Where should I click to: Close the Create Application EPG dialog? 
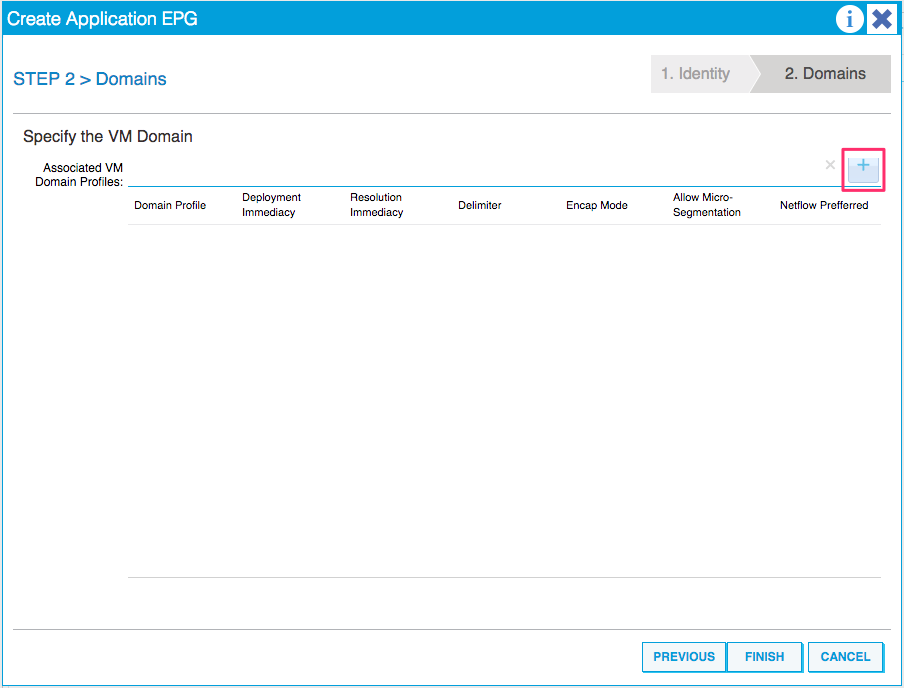pos(882,19)
